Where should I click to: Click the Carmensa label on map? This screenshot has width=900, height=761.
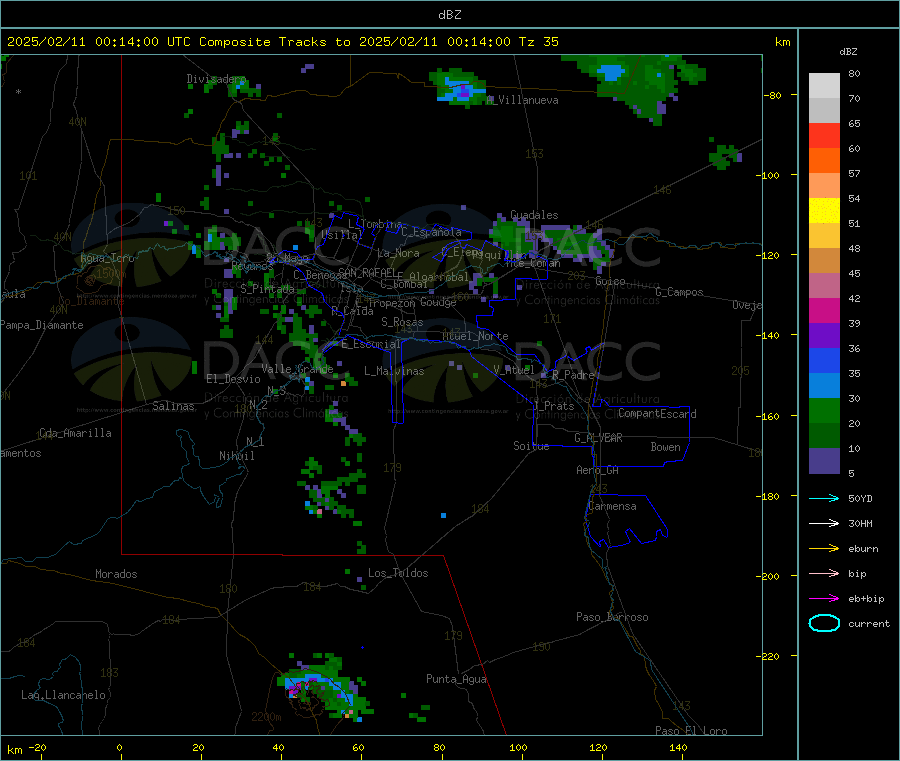pyautogui.click(x=612, y=506)
